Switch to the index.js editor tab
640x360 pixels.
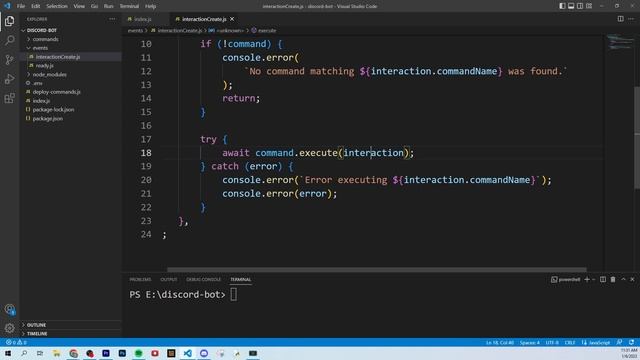(x=142, y=19)
